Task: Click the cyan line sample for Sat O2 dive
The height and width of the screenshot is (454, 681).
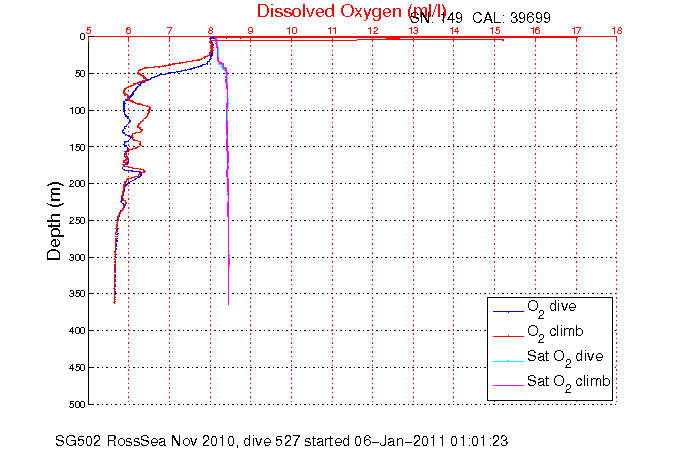Action: [509, 361]
